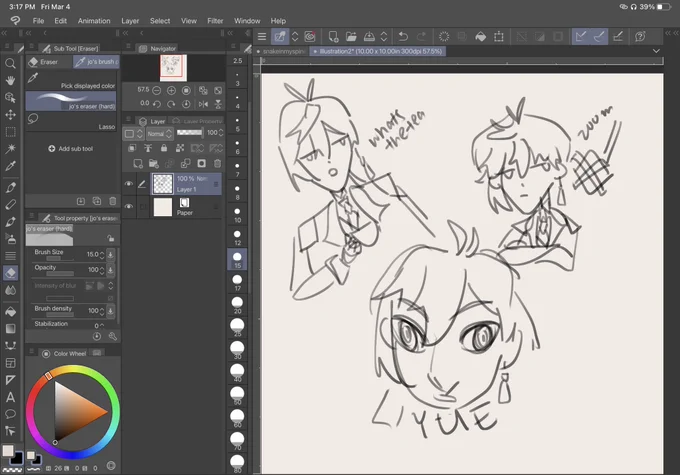This screenshot has height=475, width=680.
Task: Select jo's eraser (hard) sub tool
Action: coord(71,101)
